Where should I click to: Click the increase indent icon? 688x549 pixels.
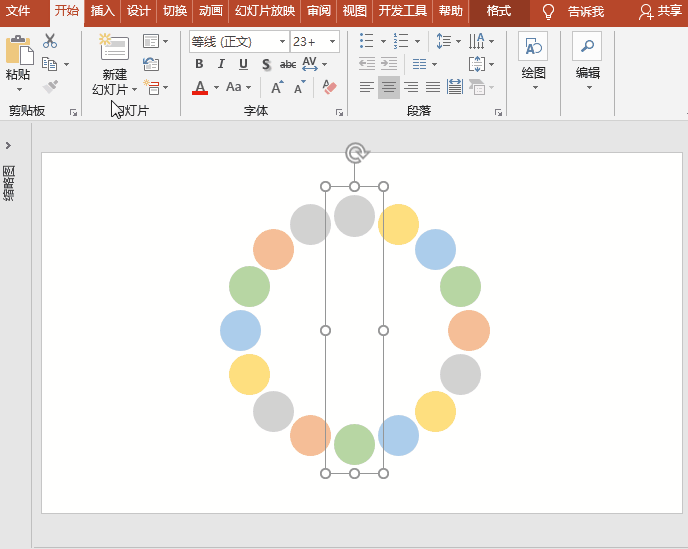click(x=389, y=64)
